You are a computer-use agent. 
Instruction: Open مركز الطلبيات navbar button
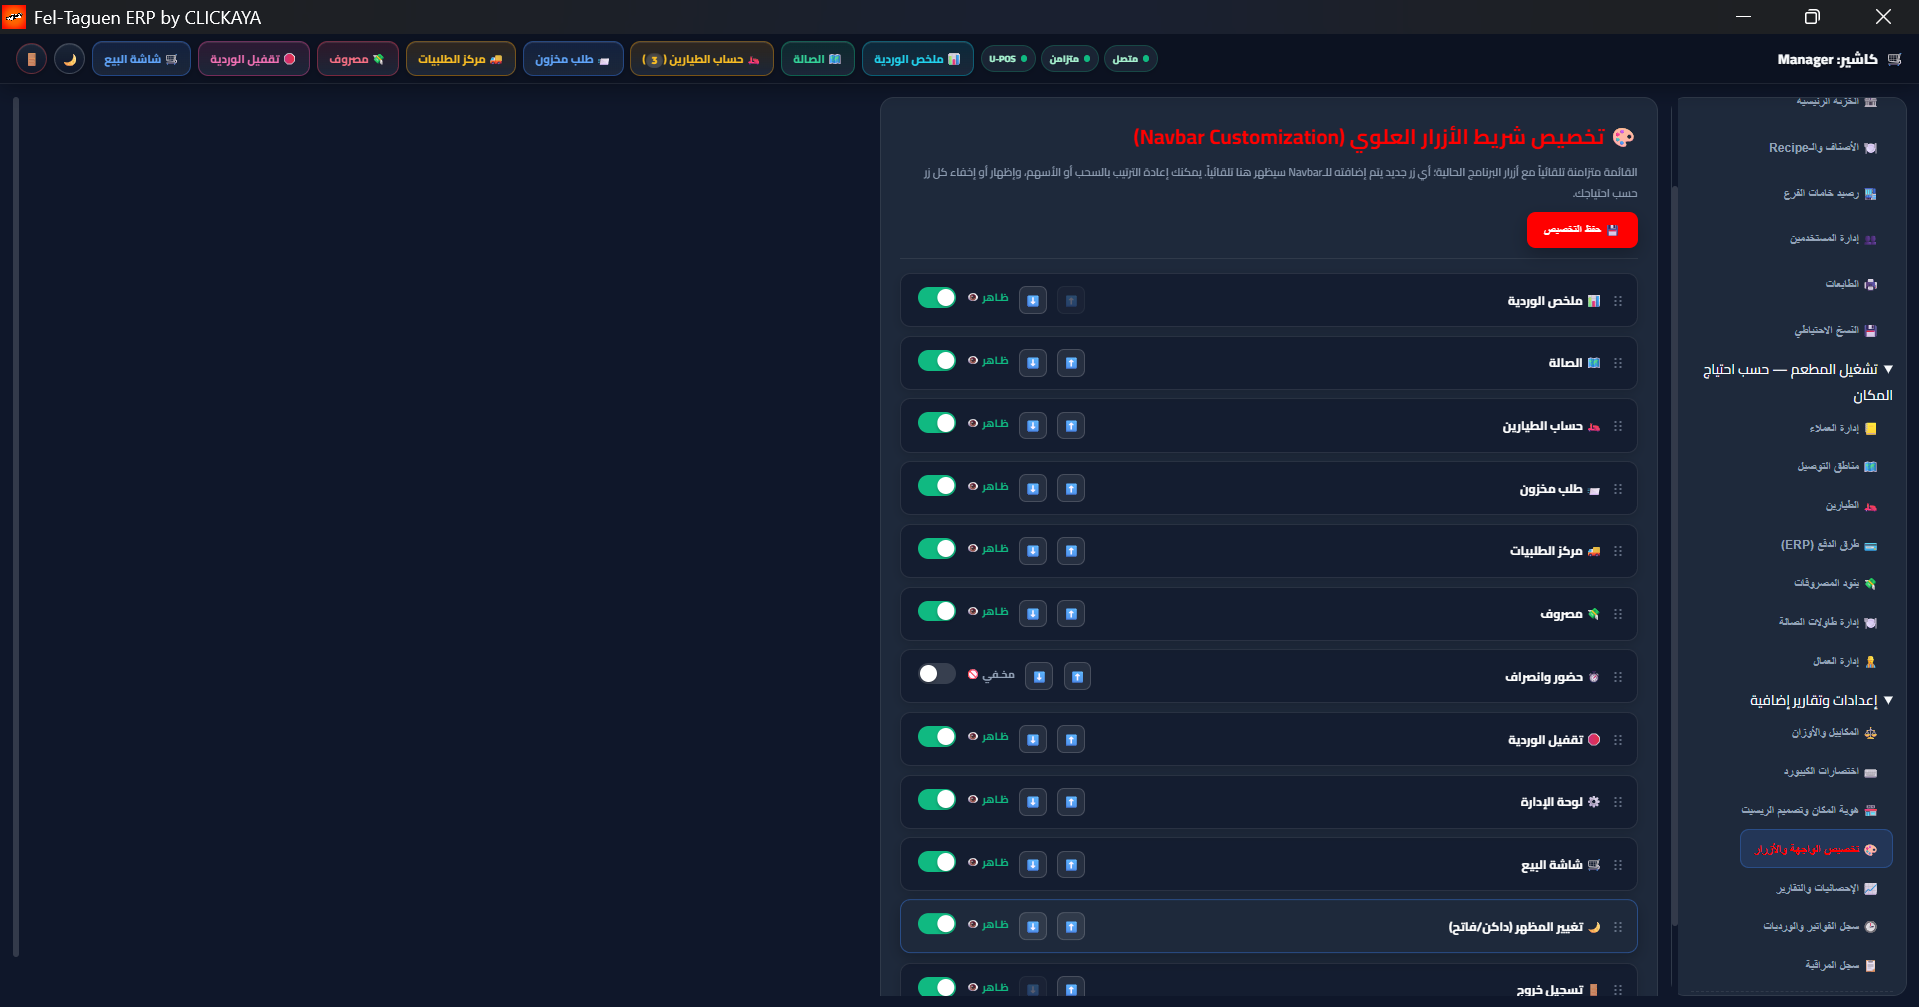point(460,59)
